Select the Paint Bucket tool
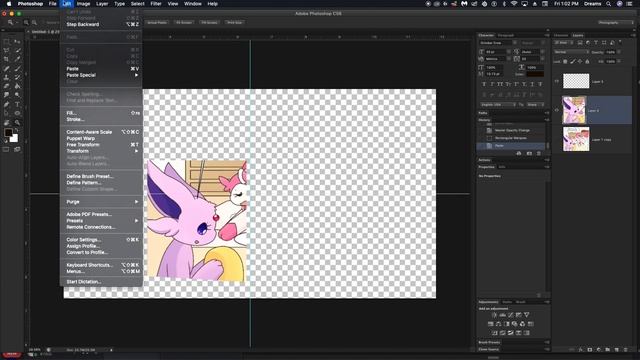The width and height of the screenshot is (640, 360). tap(17, 86)
